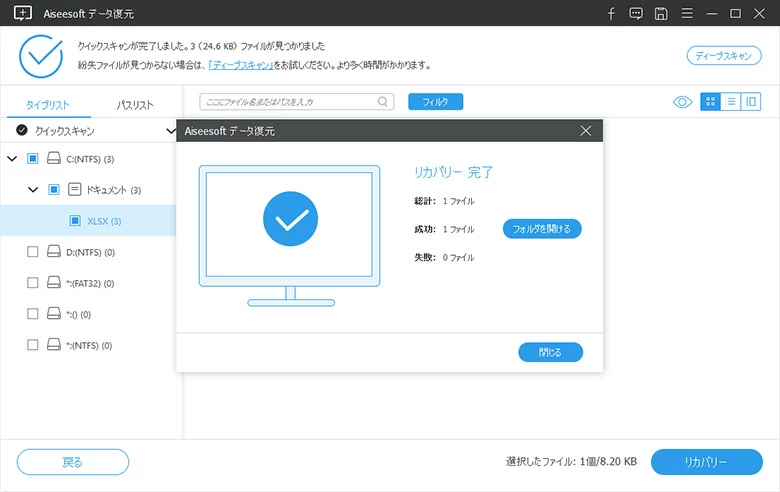The image size is (780, 492).
Task: Check the *:(FAT32) drive checkbox
Action: click(x=33, y=283)
